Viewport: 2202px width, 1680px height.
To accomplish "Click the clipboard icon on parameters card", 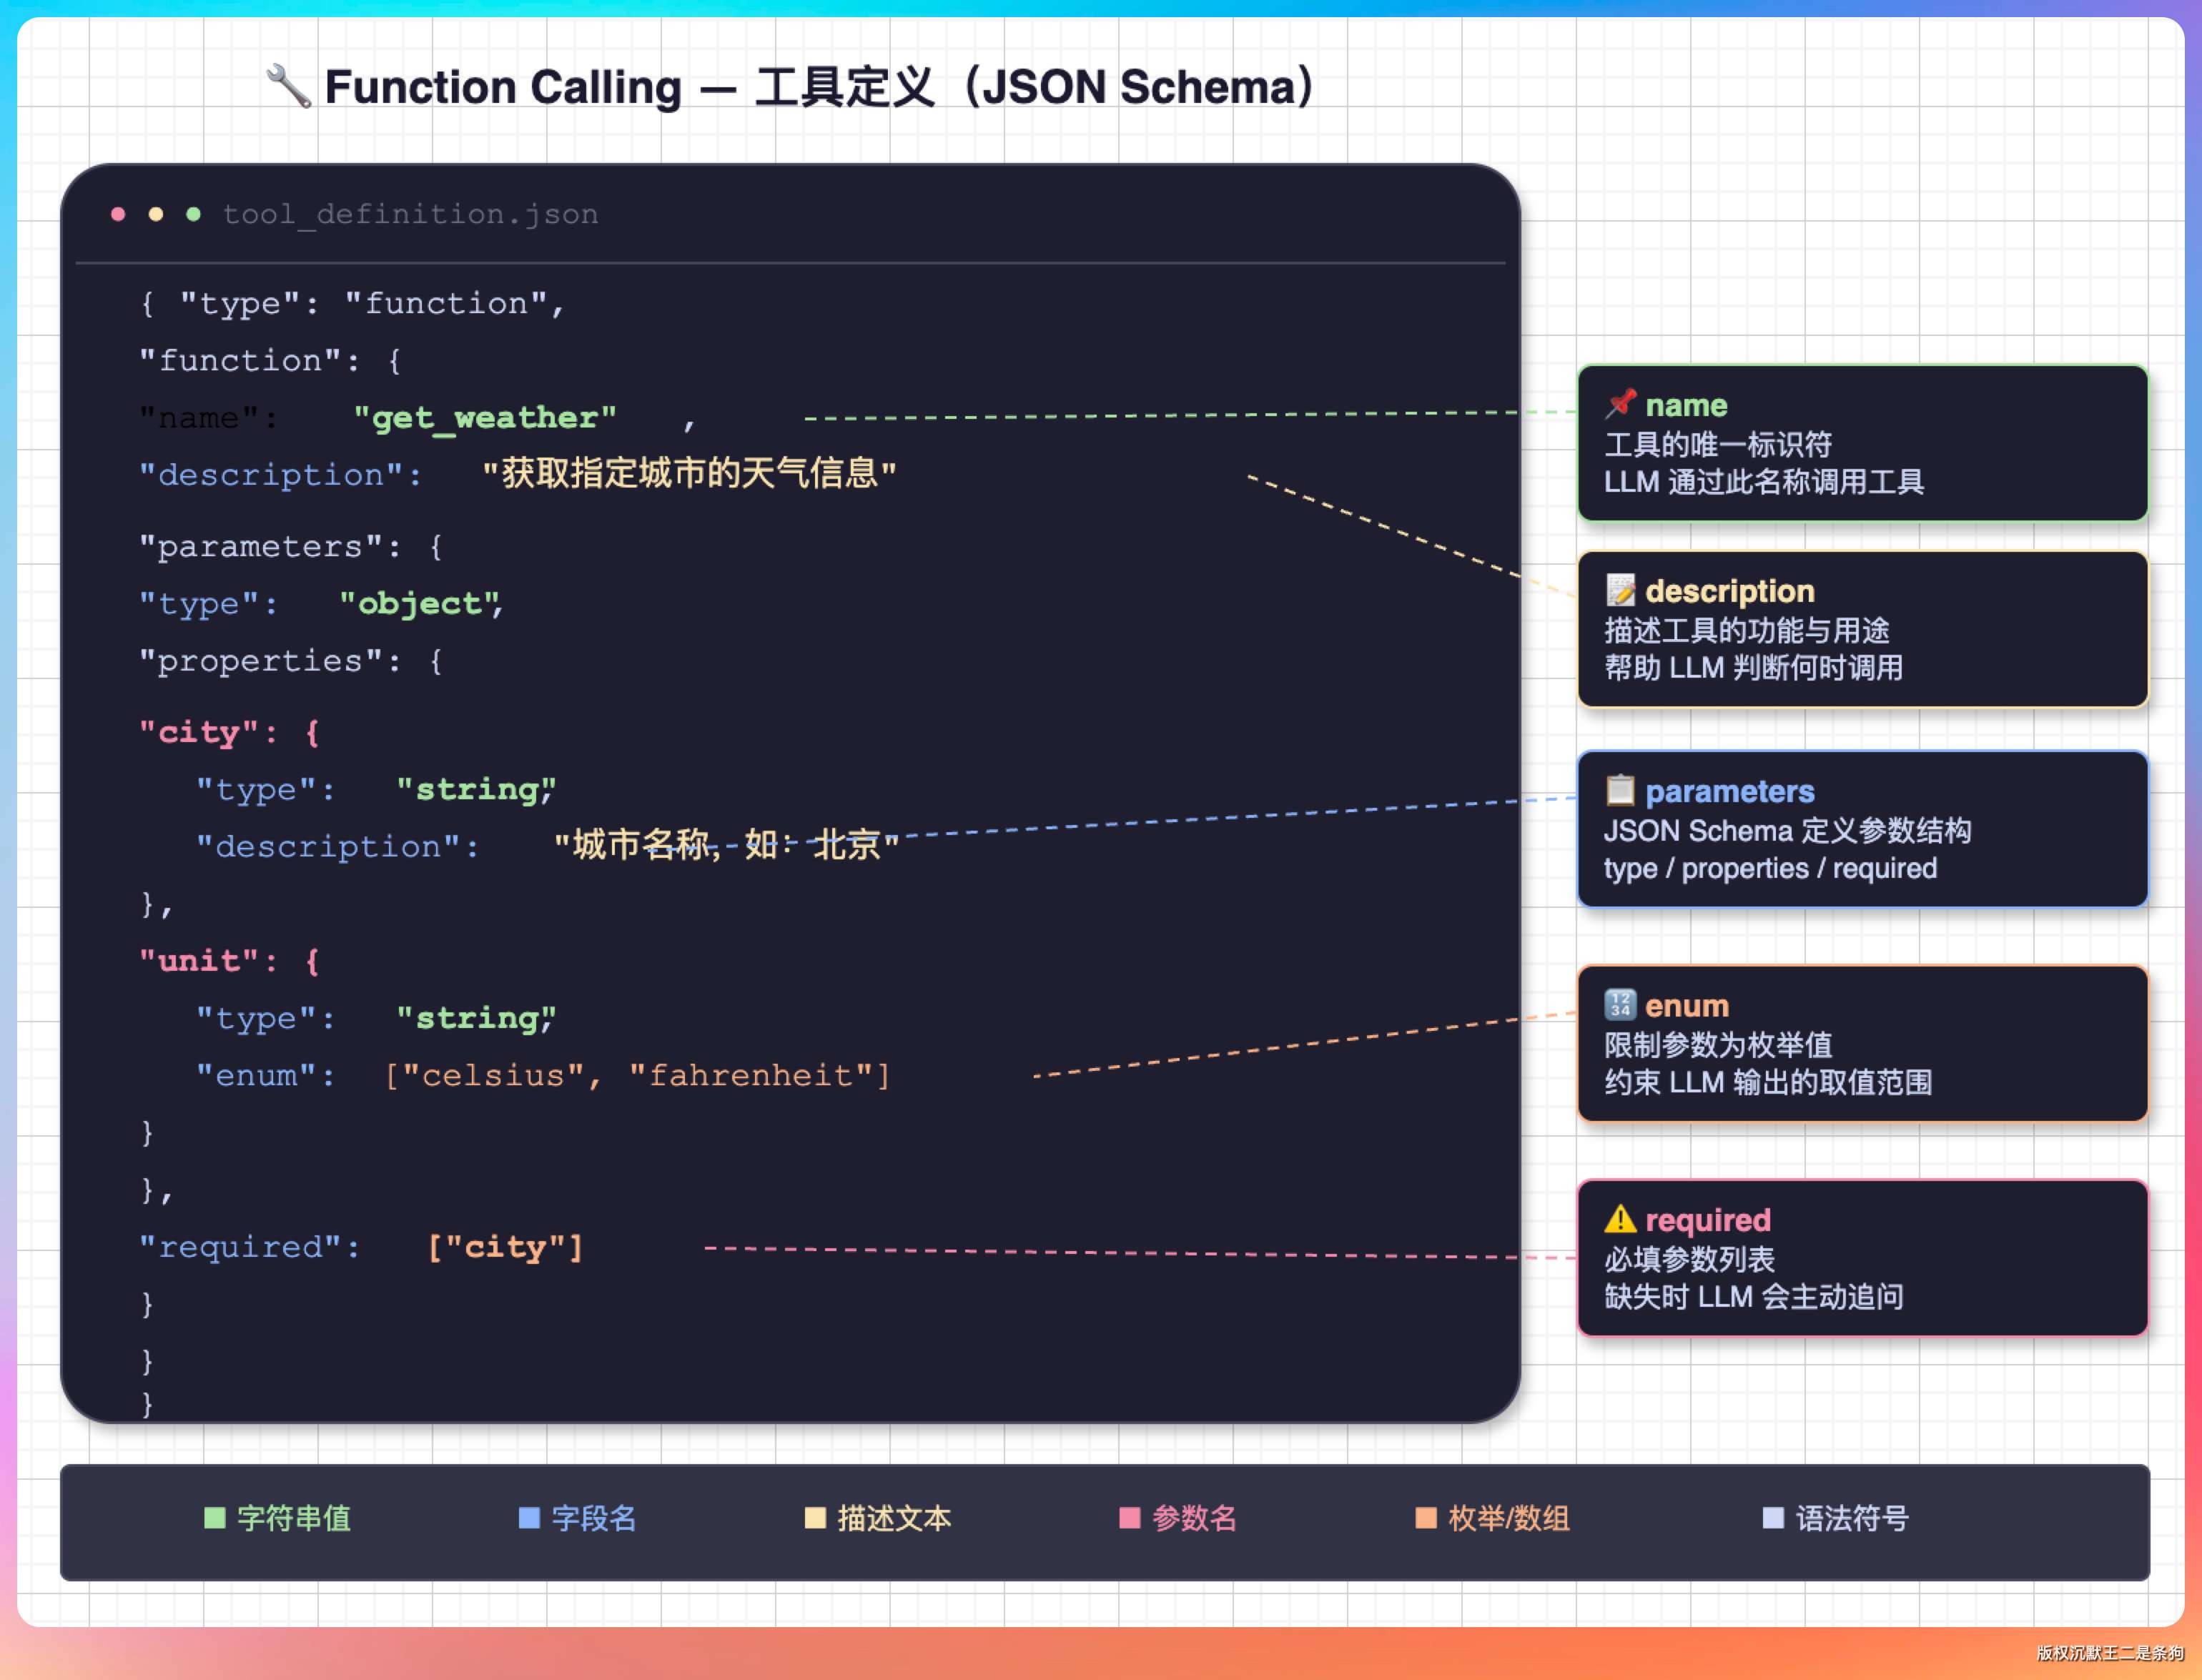I will coord(1620,790).
